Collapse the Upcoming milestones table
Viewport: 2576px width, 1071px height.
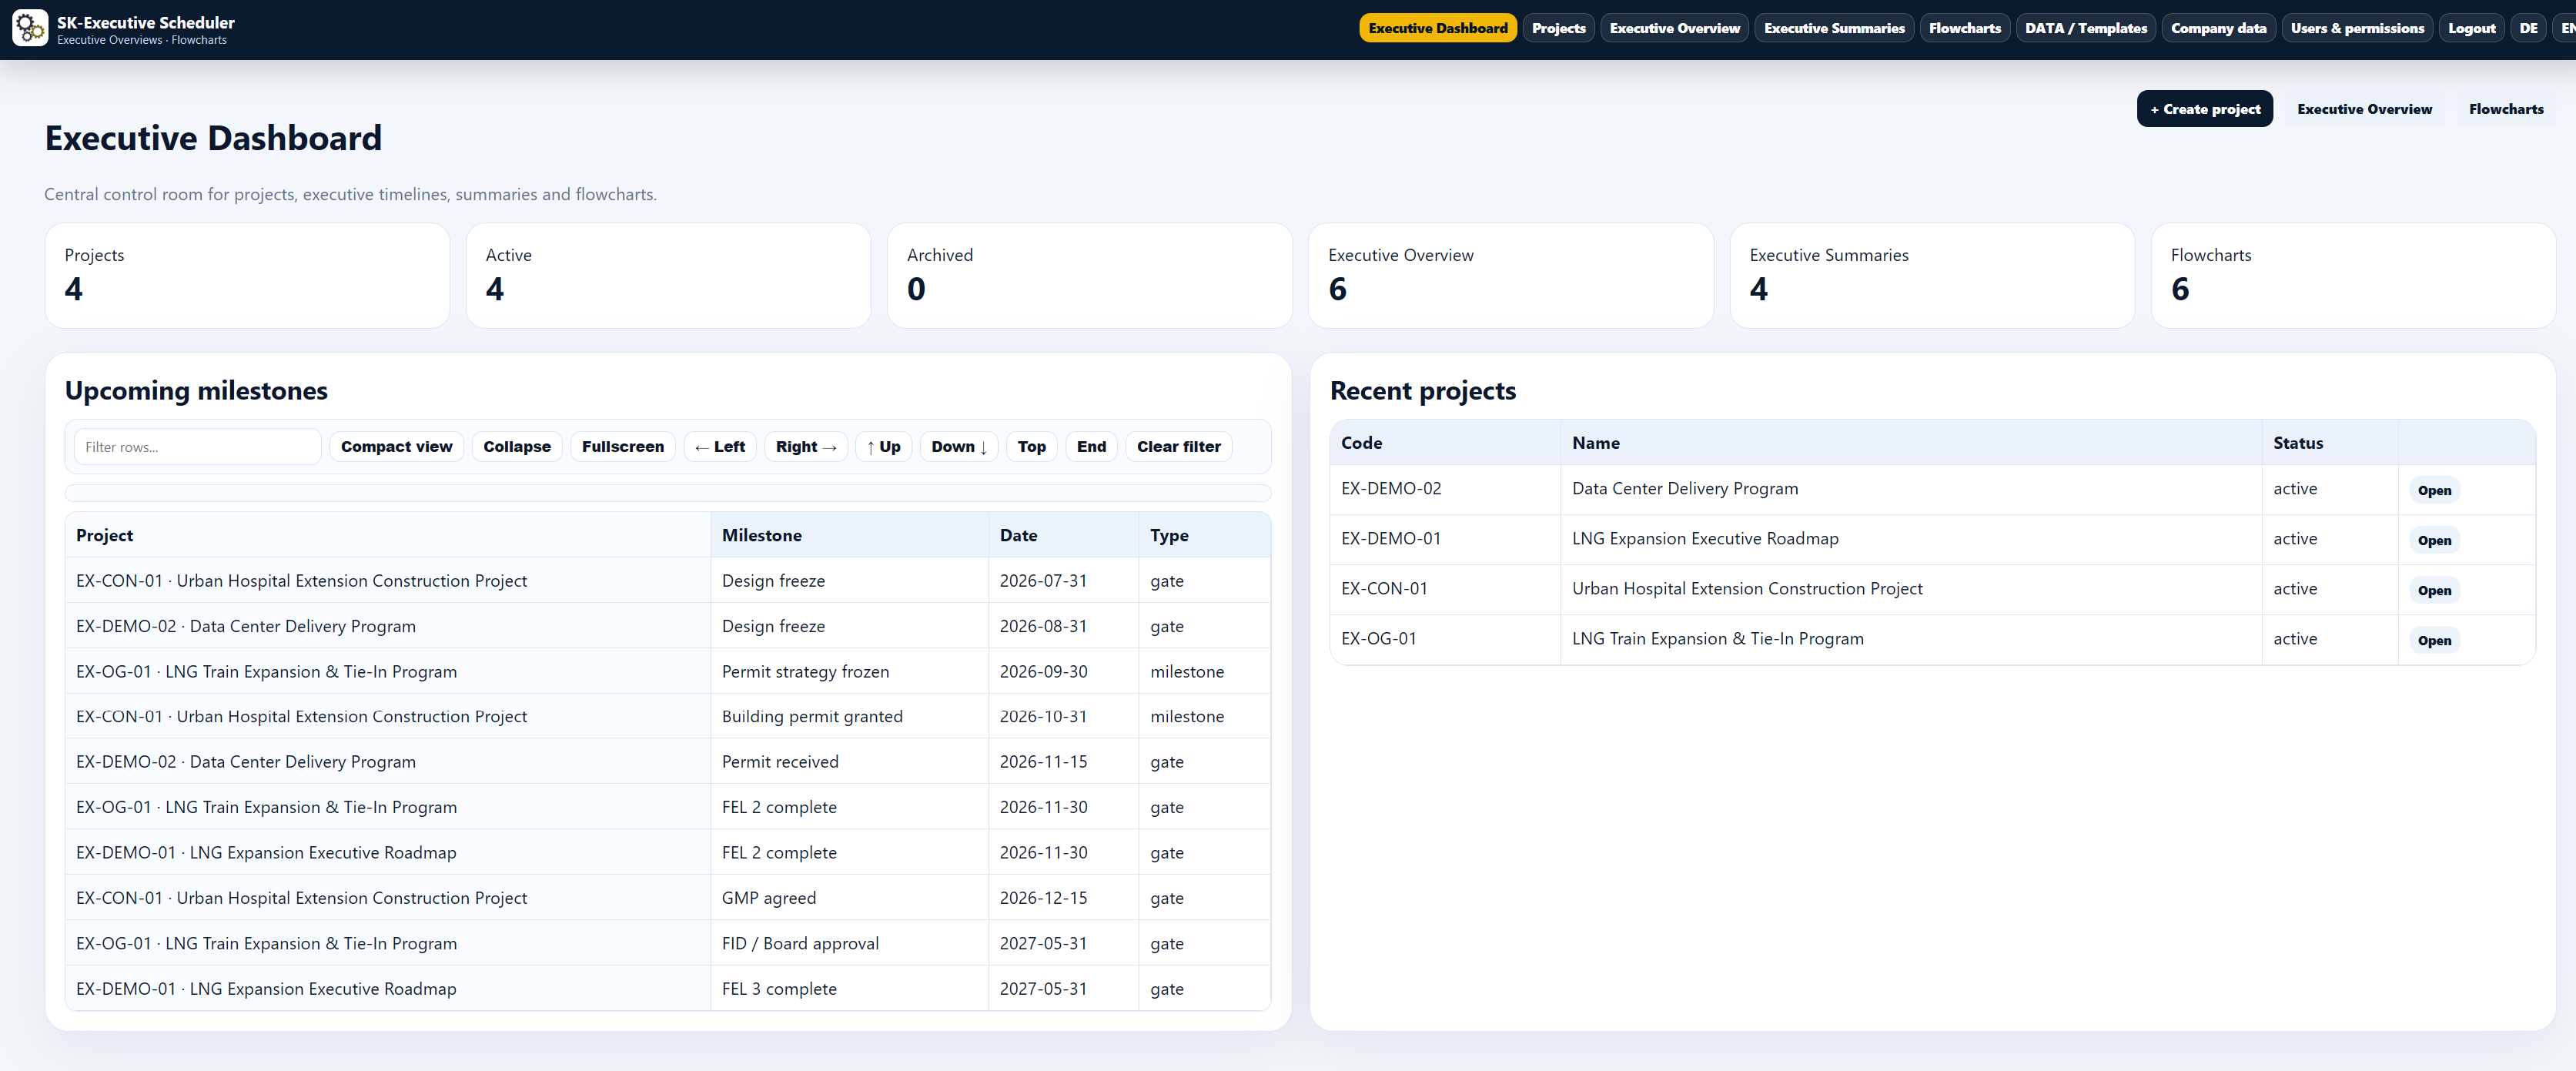(x=517, y=447)
